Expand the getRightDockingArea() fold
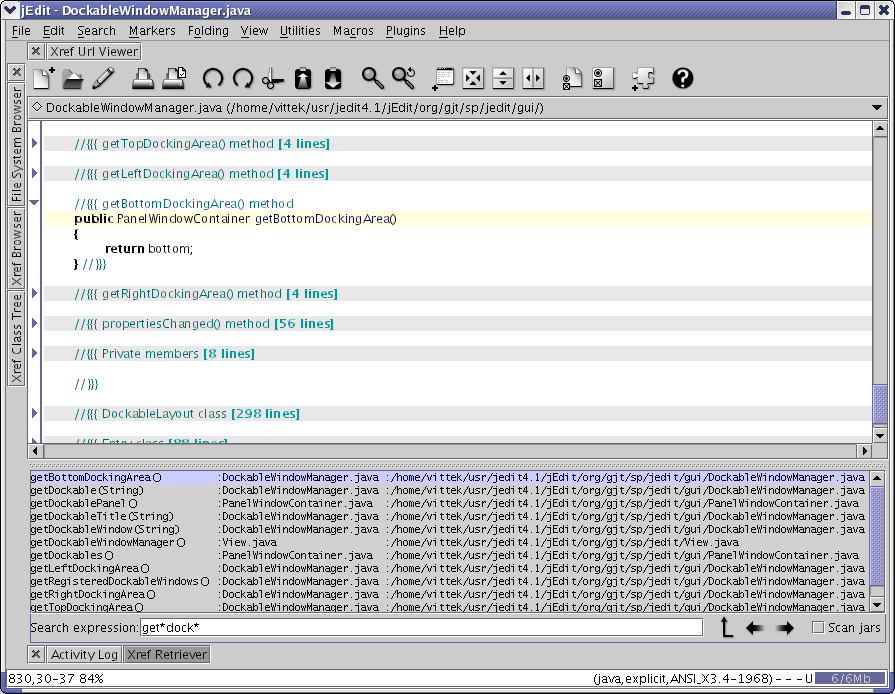This screenshot has height=694, width=895. click(x=34, y=293)
